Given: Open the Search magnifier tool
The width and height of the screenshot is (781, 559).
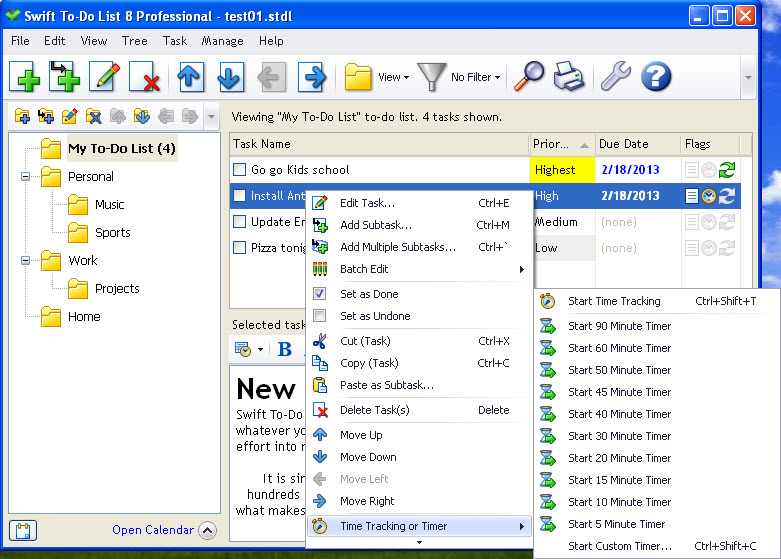Looking at the screenshot, I should coord(528,76).
